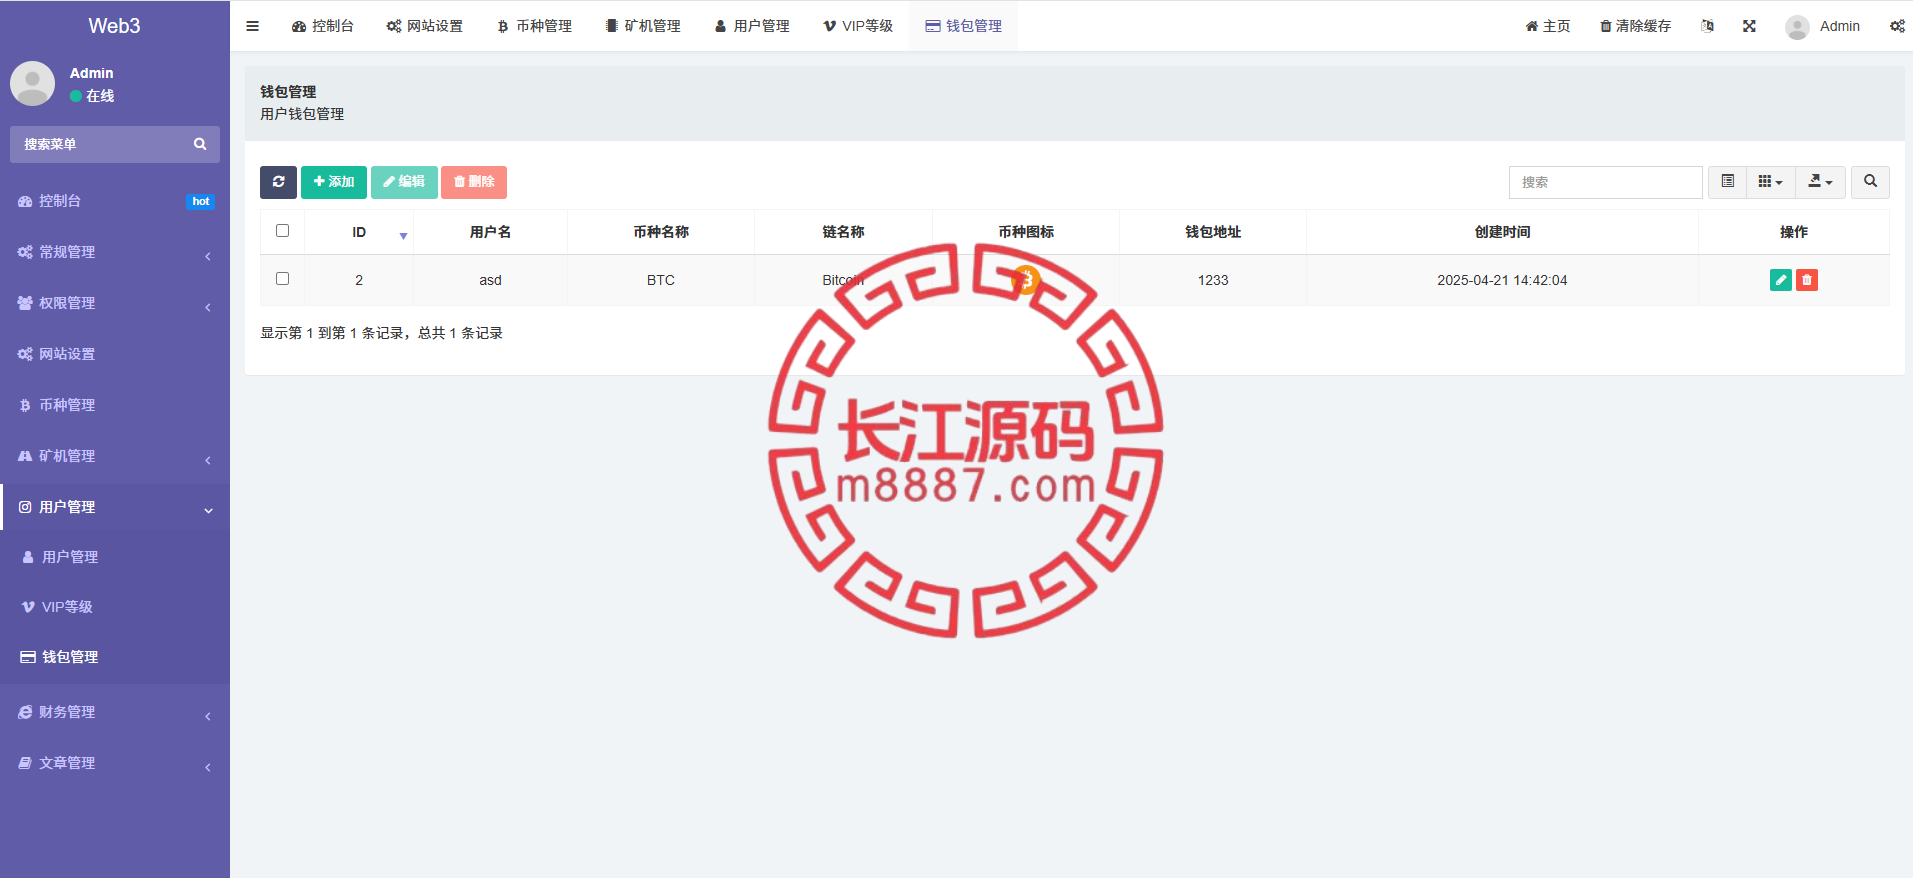Click the Web3 logo title
1913x878 pixels.
click(x=114, y=26)
